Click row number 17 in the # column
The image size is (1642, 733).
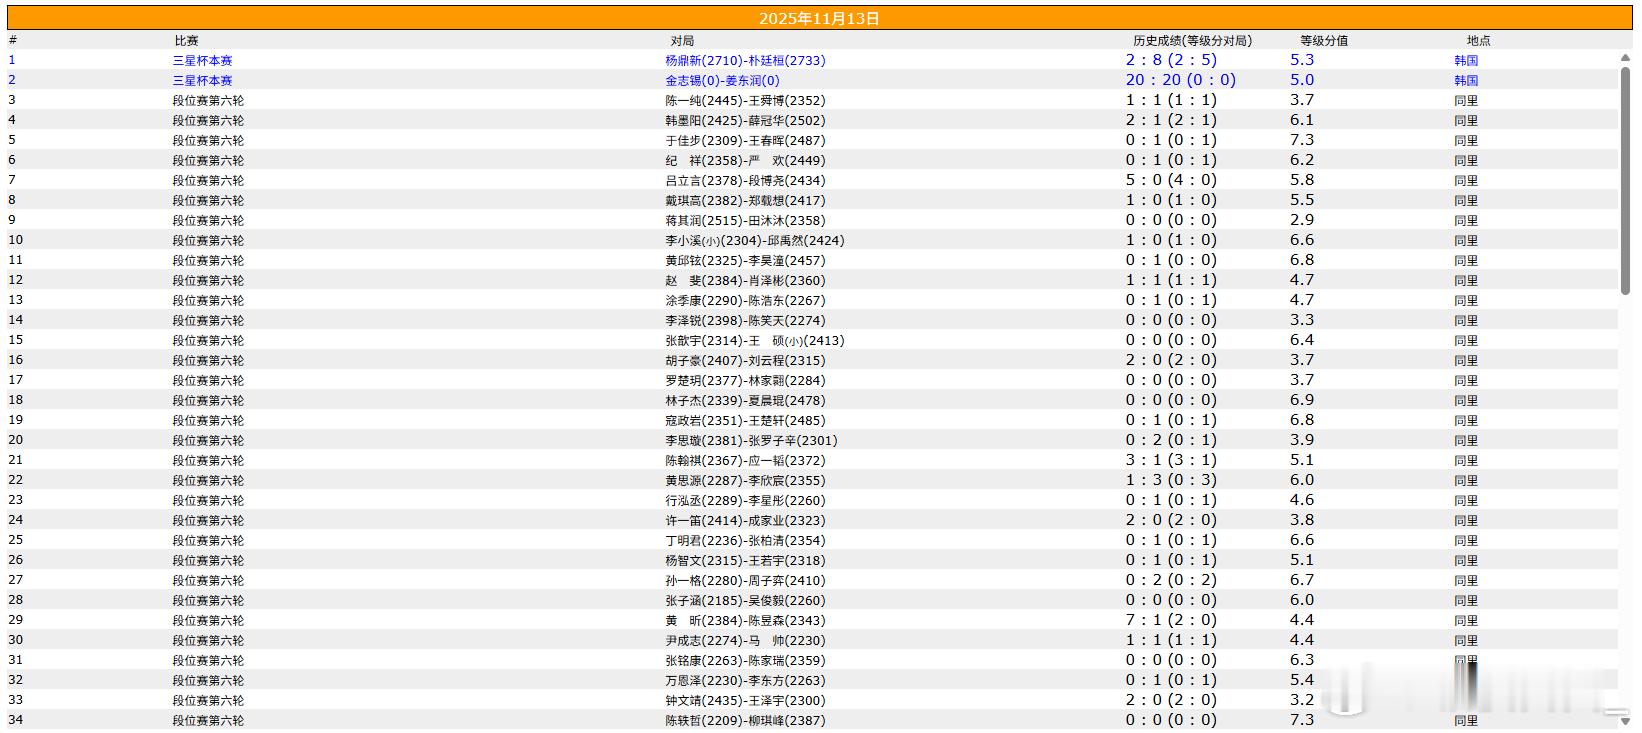[x=15, y=380]
